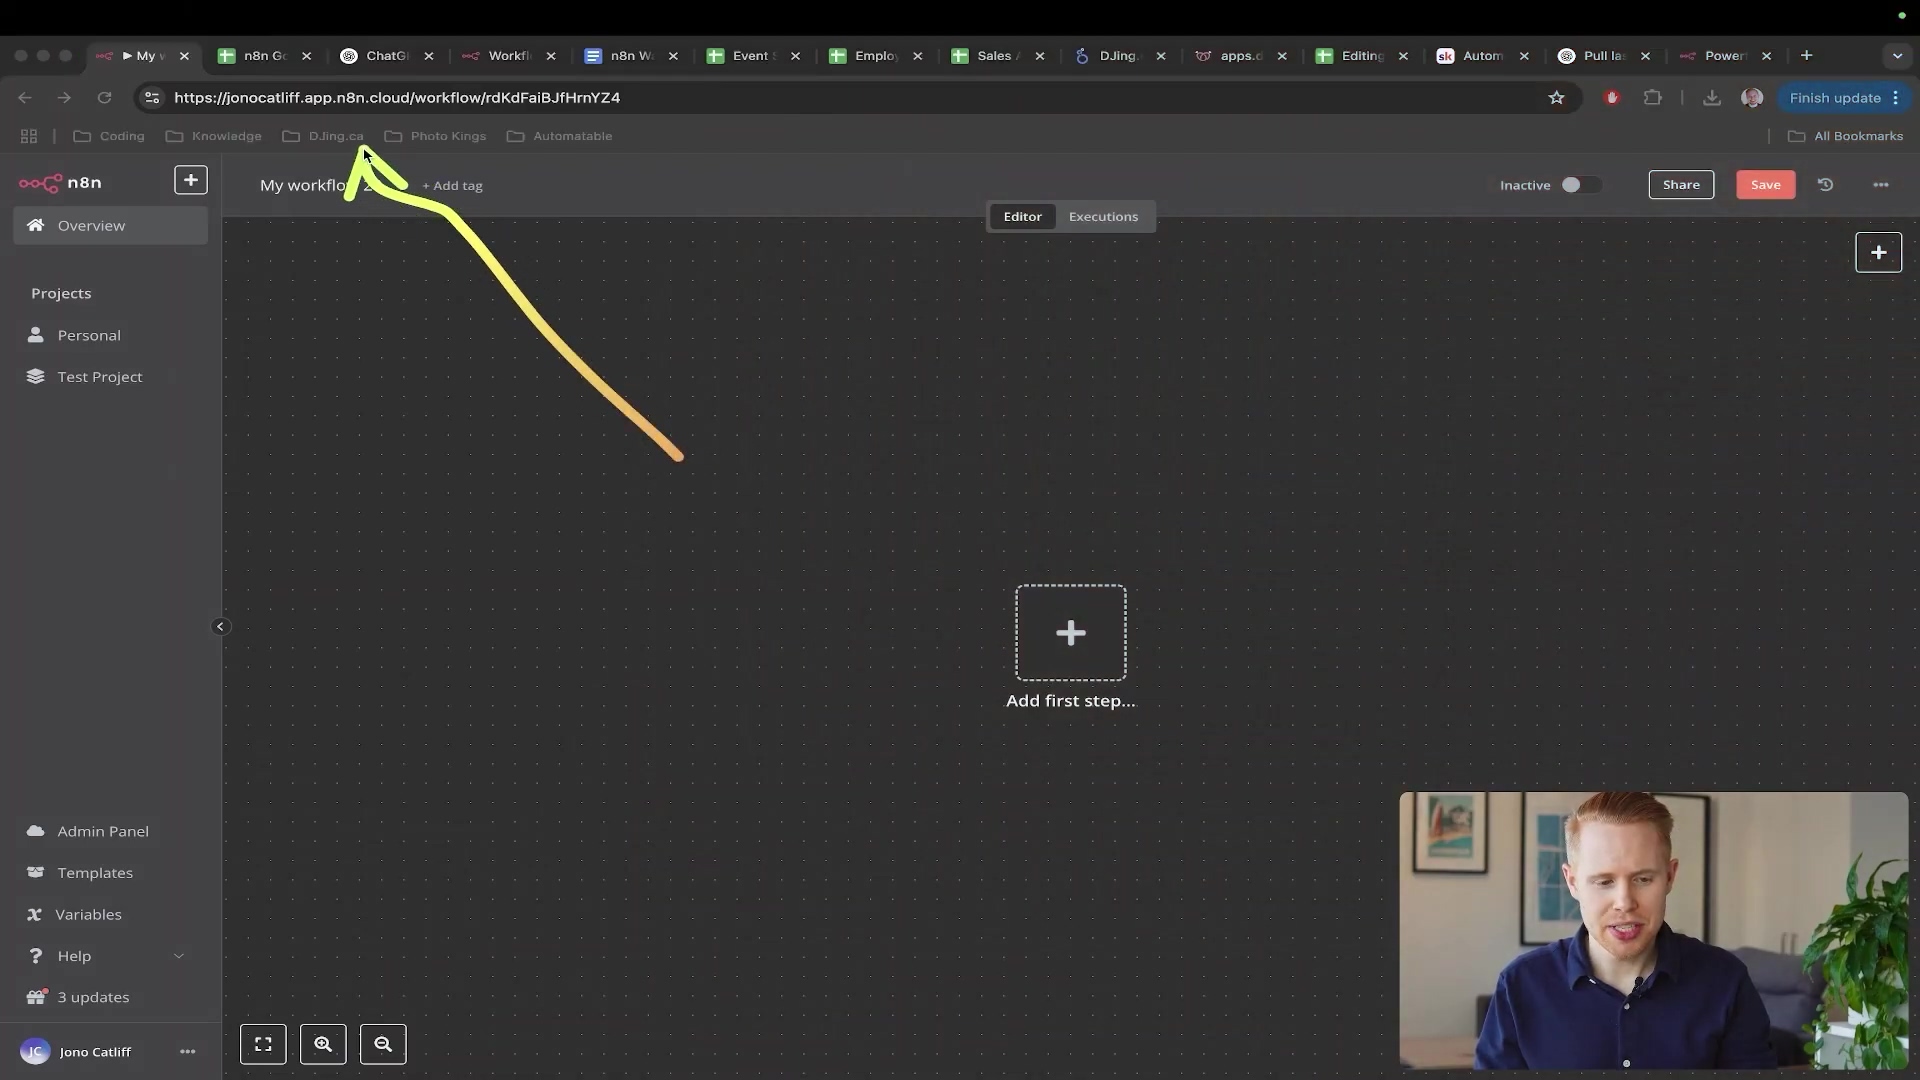Click the Share button
This screenshot has height=1080, width=1920.
[x=1680, y=185]
